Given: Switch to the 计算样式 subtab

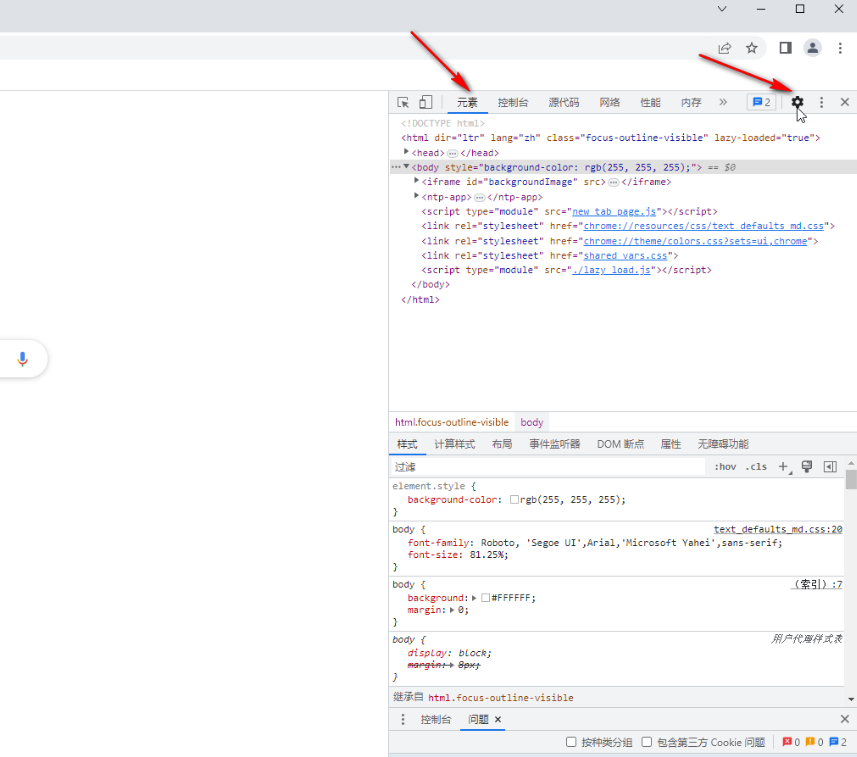Looking at the screenshot, I should 455,444.
